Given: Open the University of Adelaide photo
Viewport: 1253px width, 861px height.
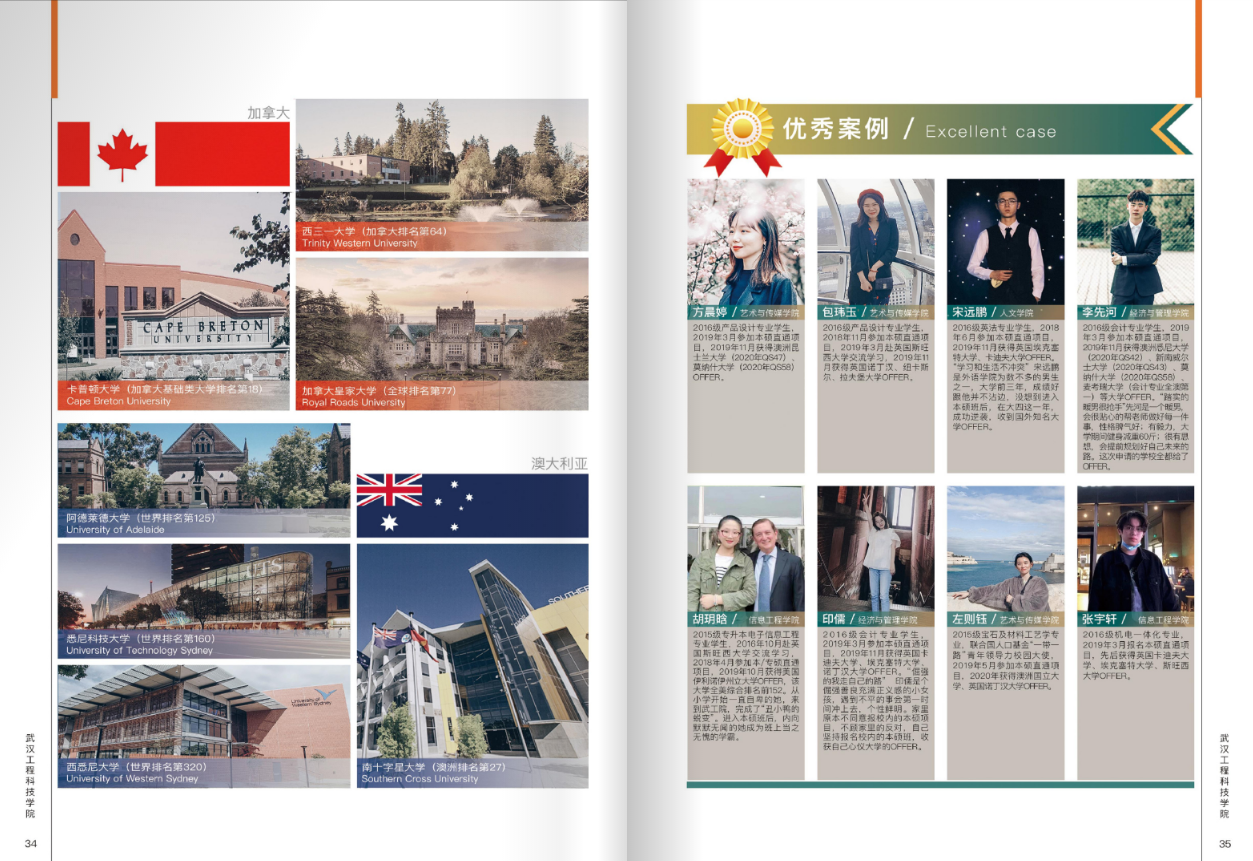Looking at the screenshot, I should [x=204, y=480].
